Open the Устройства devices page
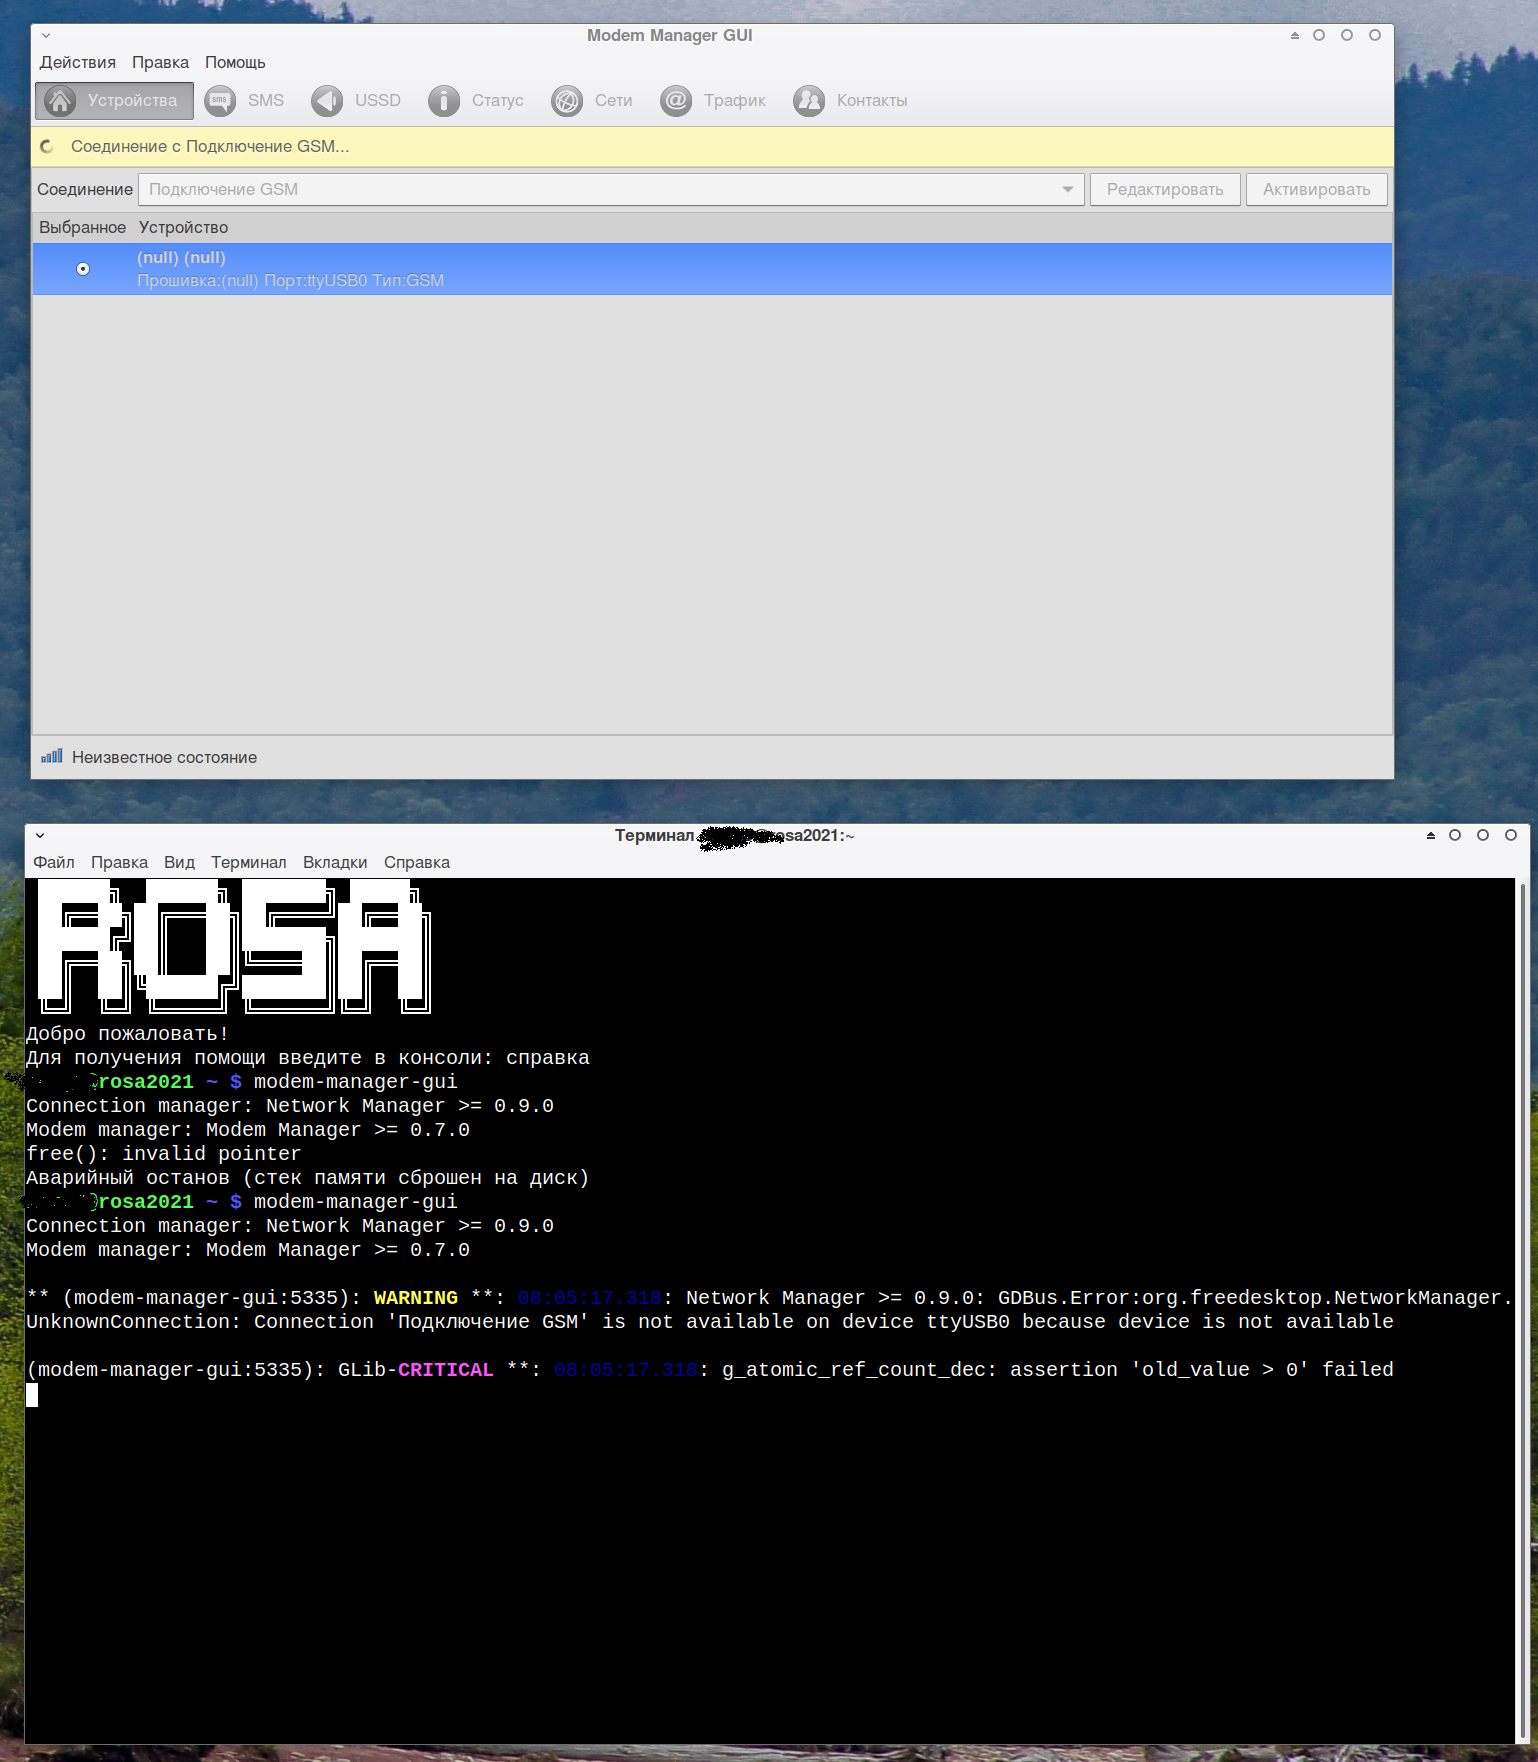1538x1762 pixels. [x=114, y=101]
